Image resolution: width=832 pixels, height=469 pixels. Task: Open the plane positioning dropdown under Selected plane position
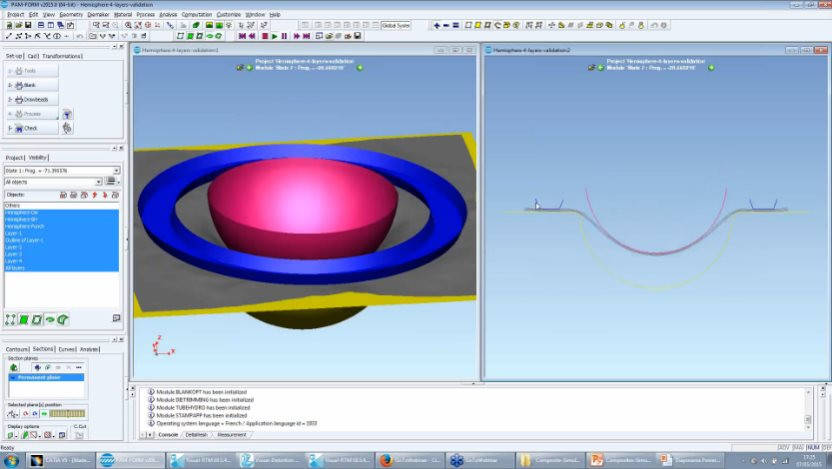click(13, 413)
